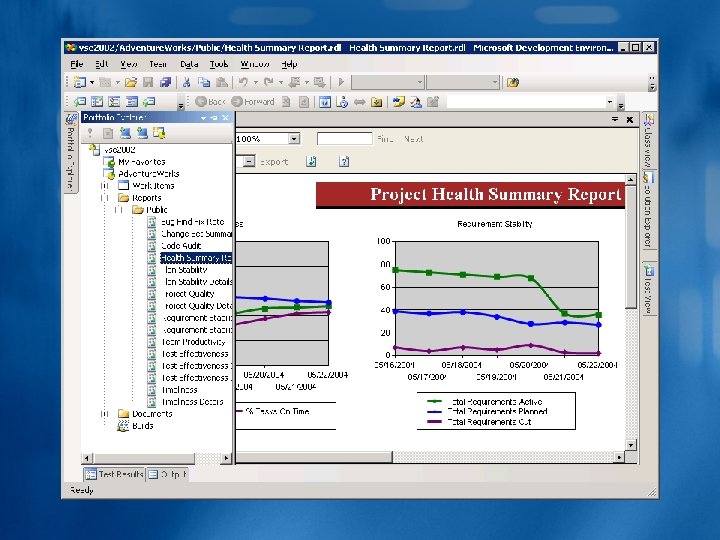The width and height of the screenshot is (720, 540).
Task: Click the Save icon in the toolbar
Action: tap(148, 83)
